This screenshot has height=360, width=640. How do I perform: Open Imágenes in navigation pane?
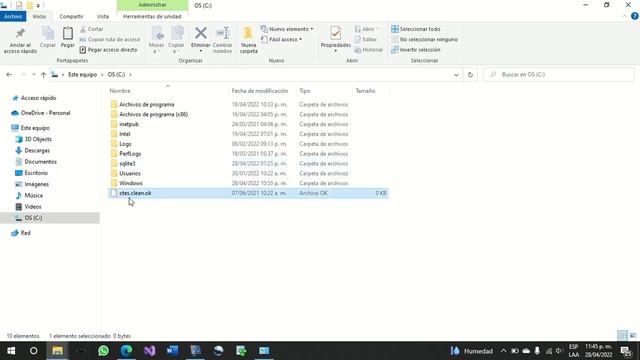(x=36, y=184)
